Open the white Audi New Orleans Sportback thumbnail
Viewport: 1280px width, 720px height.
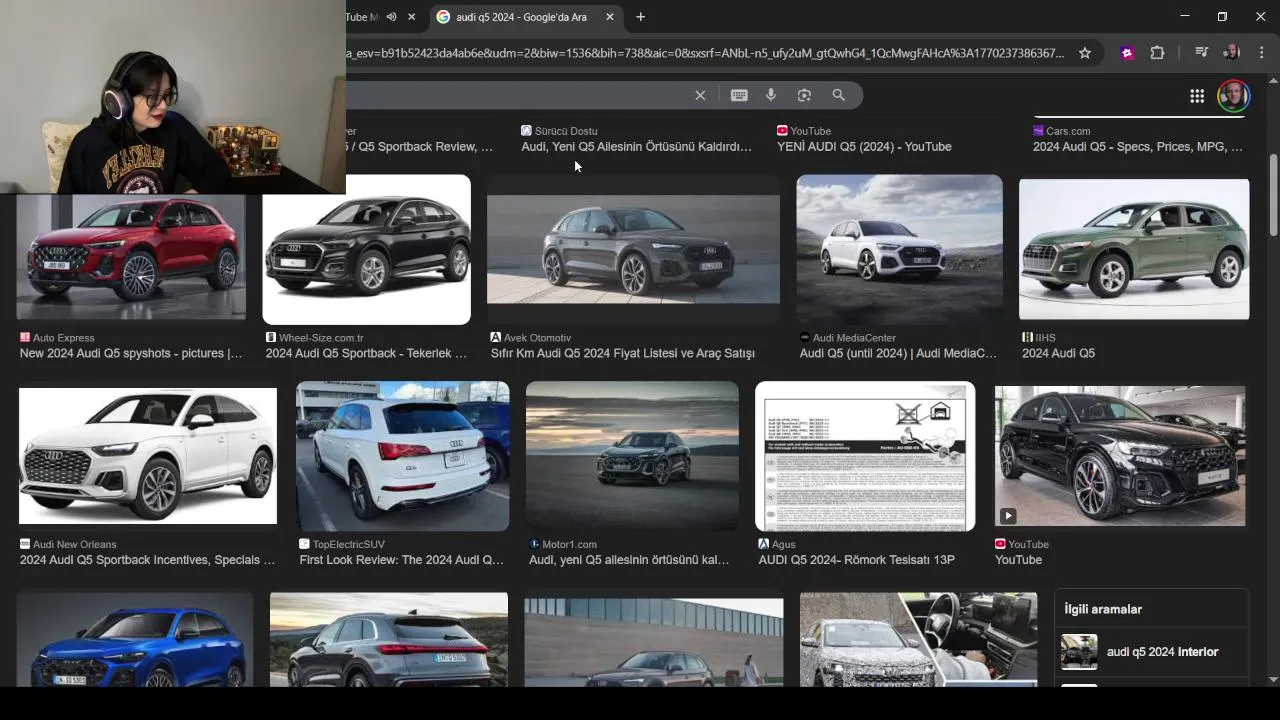[148, 456]
